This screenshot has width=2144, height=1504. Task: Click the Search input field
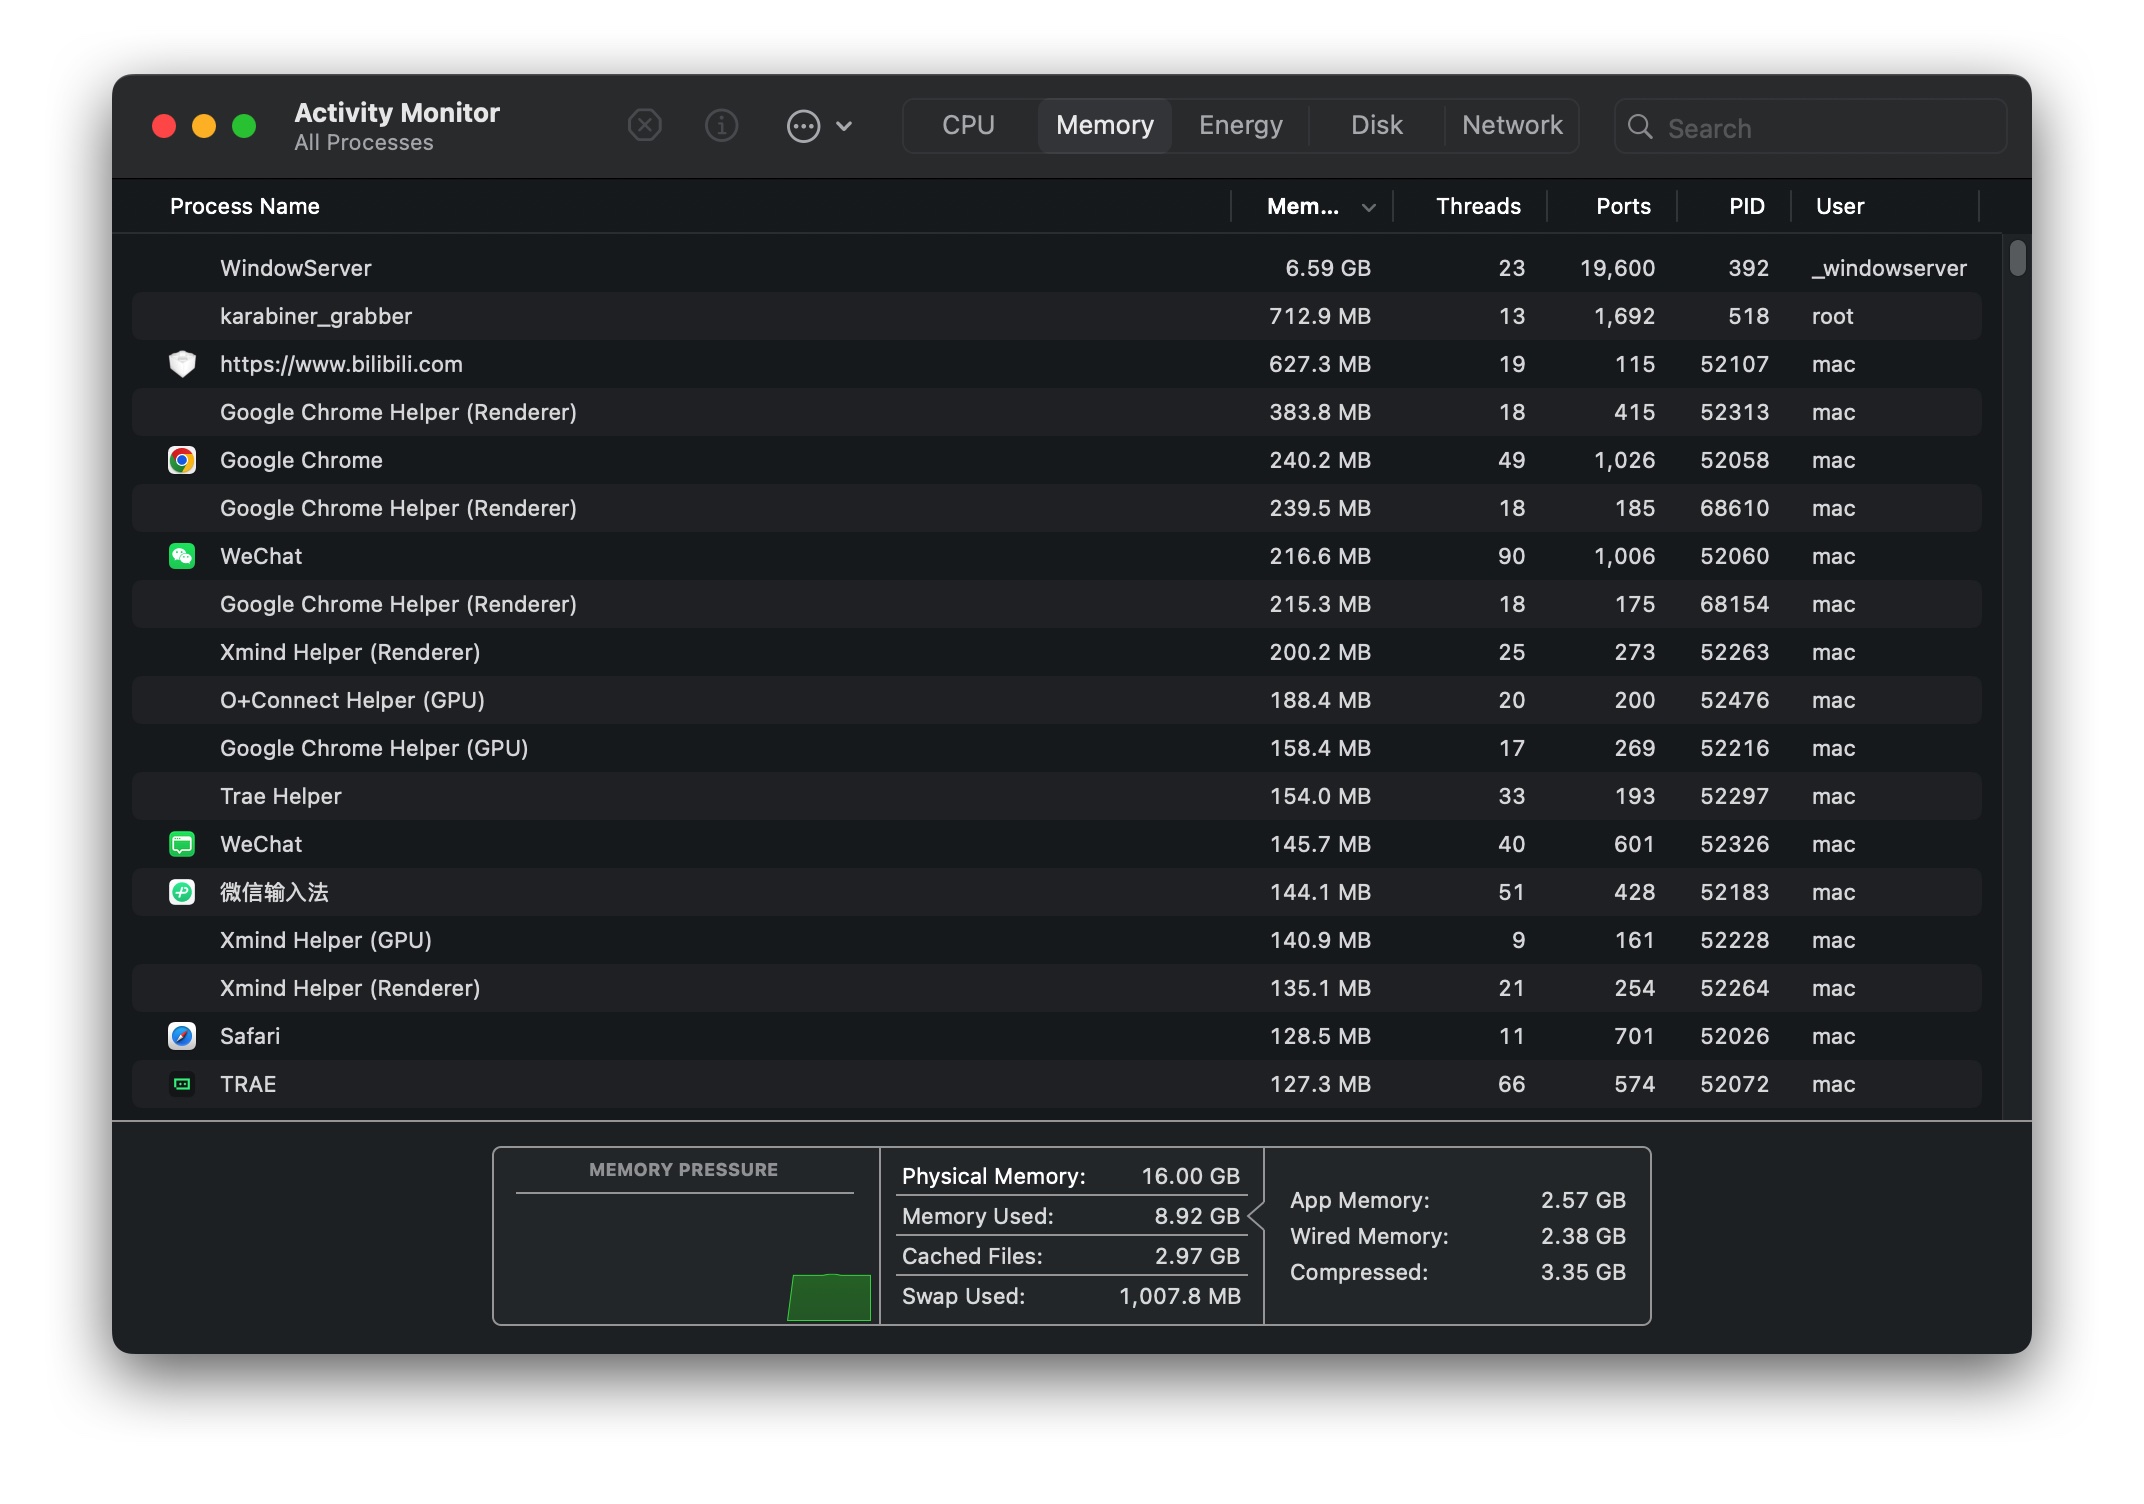(x=1820, y=128)
